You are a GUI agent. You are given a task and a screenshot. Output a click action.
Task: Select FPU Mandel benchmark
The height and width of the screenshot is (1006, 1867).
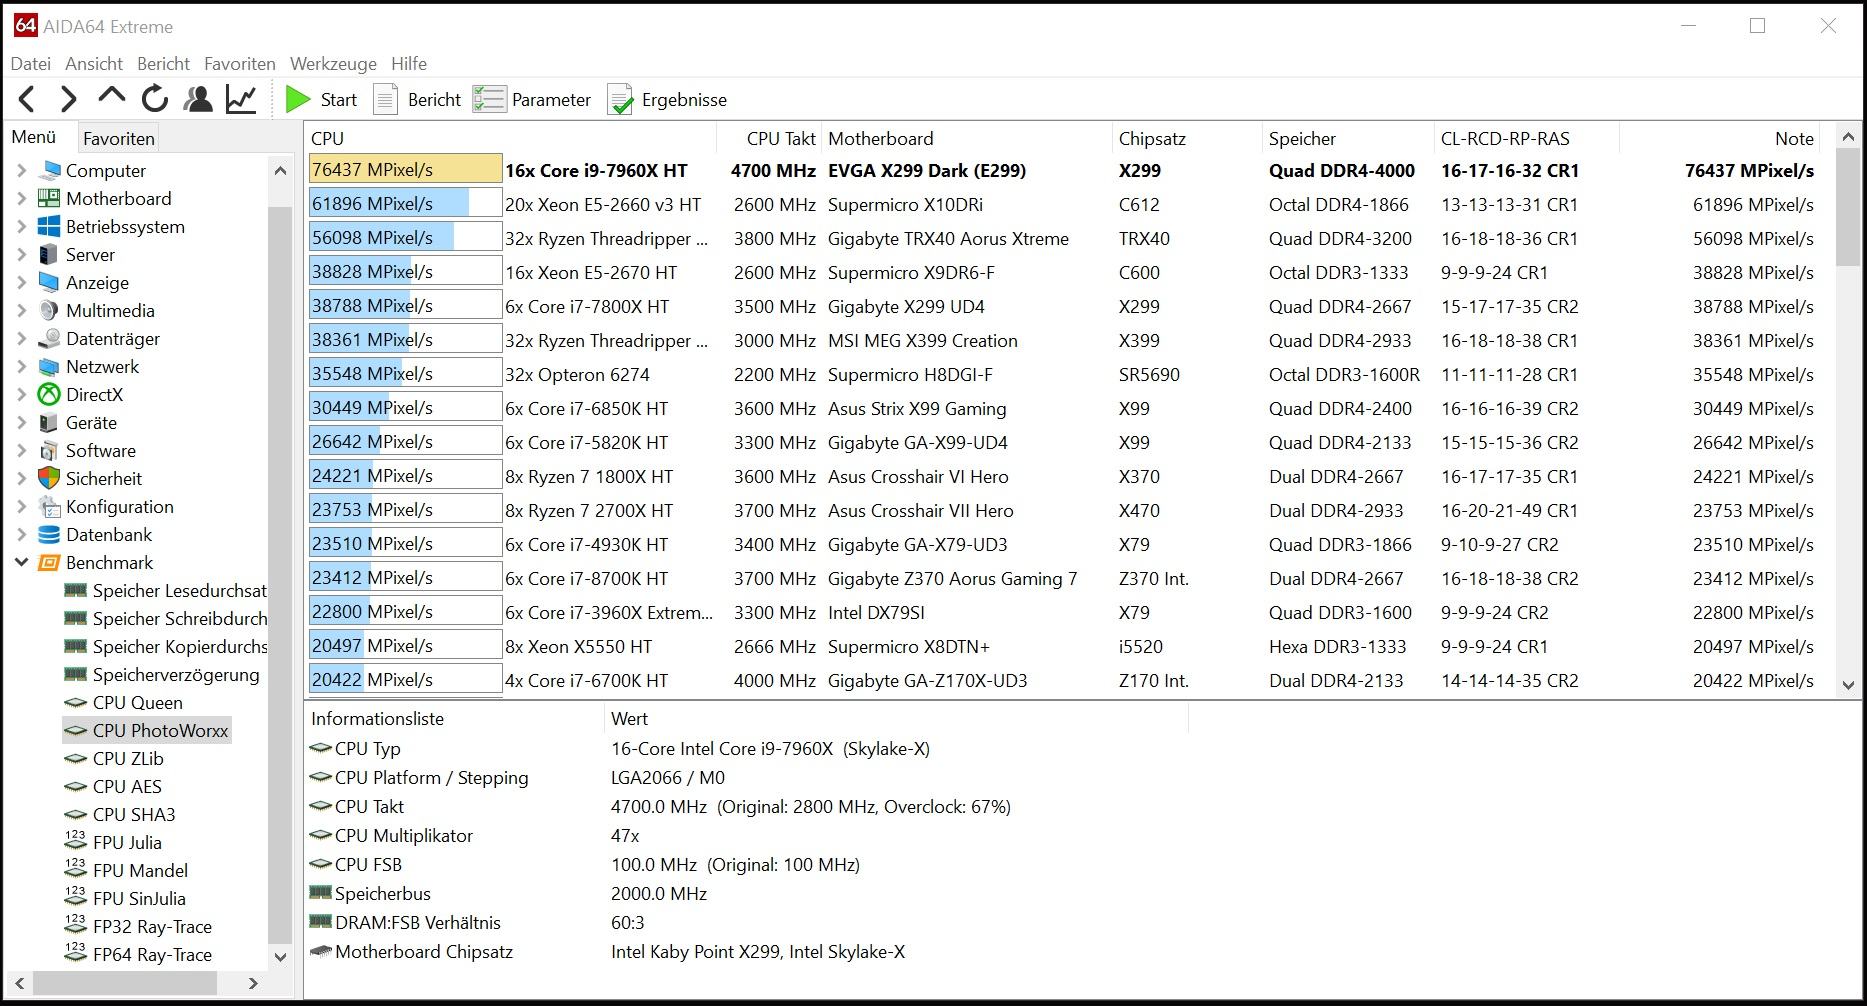point(140,871)
